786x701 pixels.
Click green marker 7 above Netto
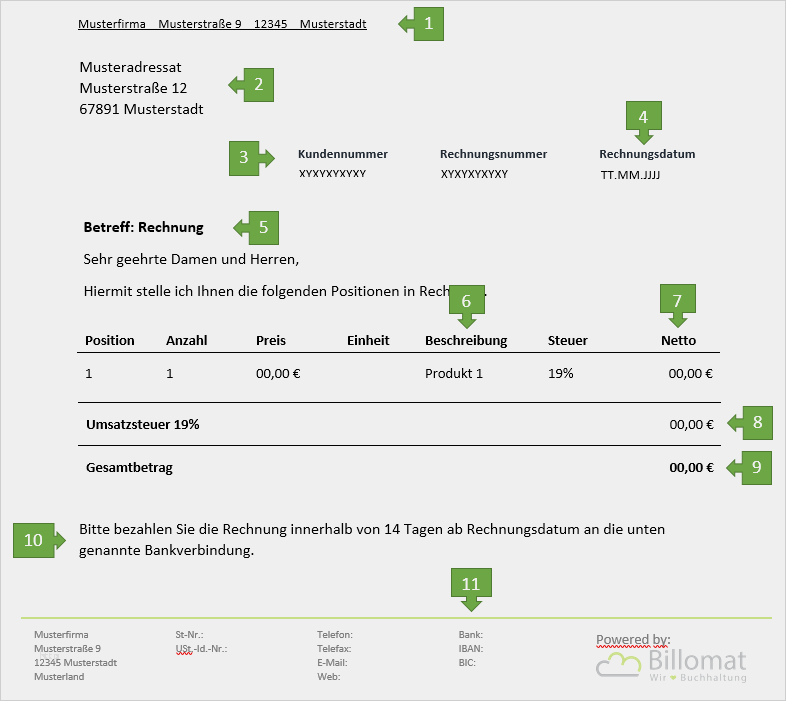click(678, 306)
